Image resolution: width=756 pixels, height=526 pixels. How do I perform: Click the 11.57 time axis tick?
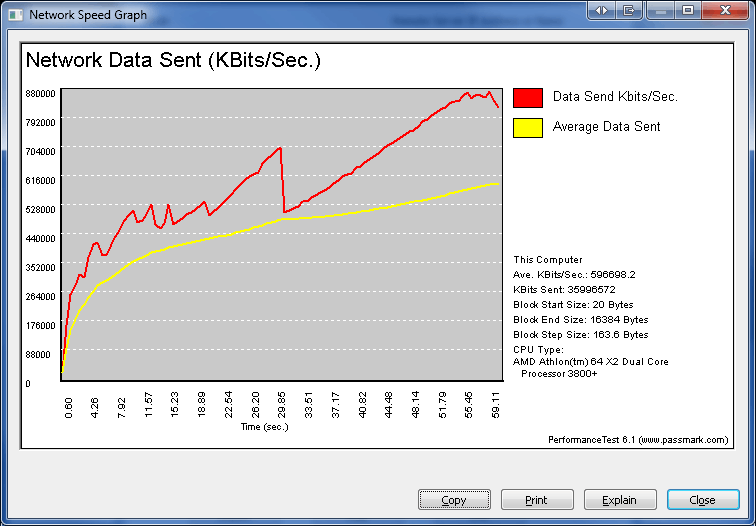tap(148, 405)
